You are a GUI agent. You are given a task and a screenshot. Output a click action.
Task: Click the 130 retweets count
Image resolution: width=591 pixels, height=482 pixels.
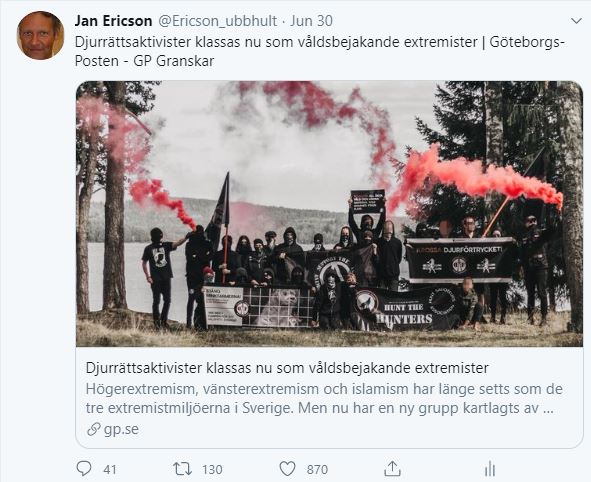212,470
